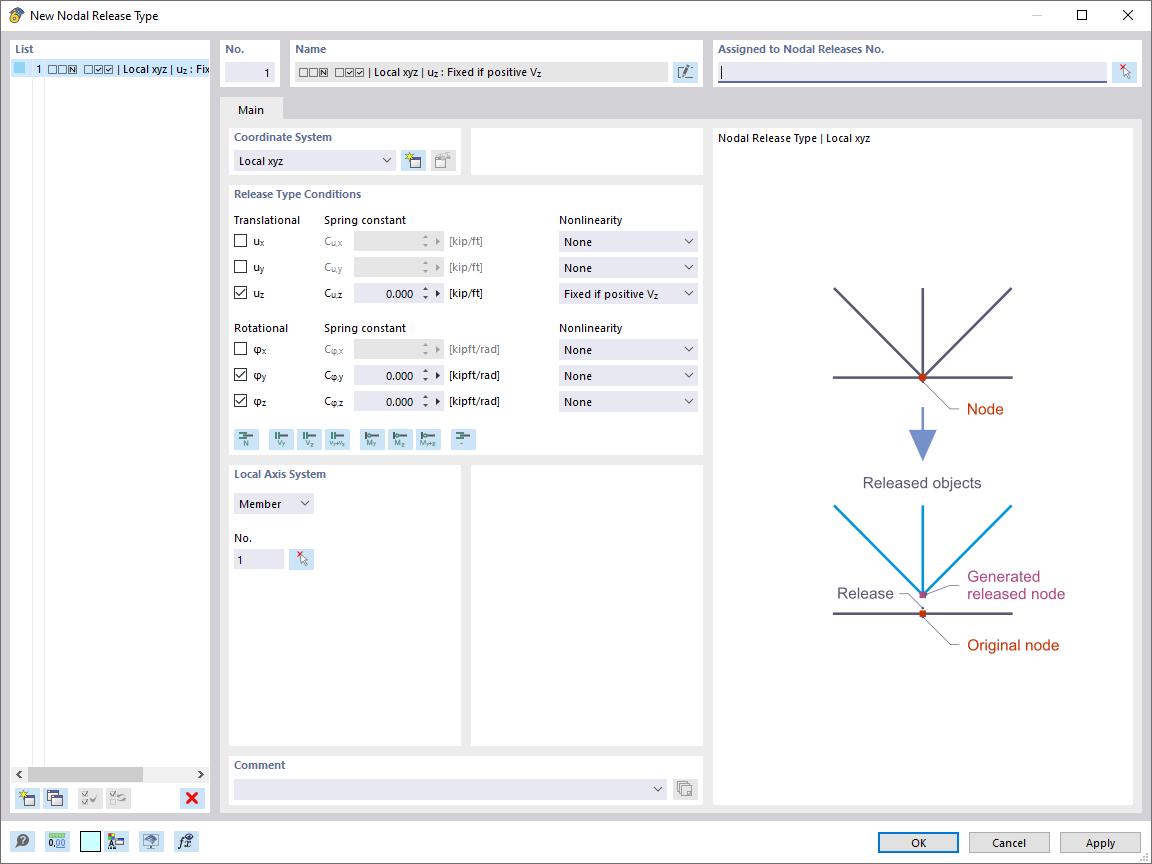The height and width of the screenshot is (864, 1152).
Task: Copy the selected nodal release type
Action: [55, 798]
